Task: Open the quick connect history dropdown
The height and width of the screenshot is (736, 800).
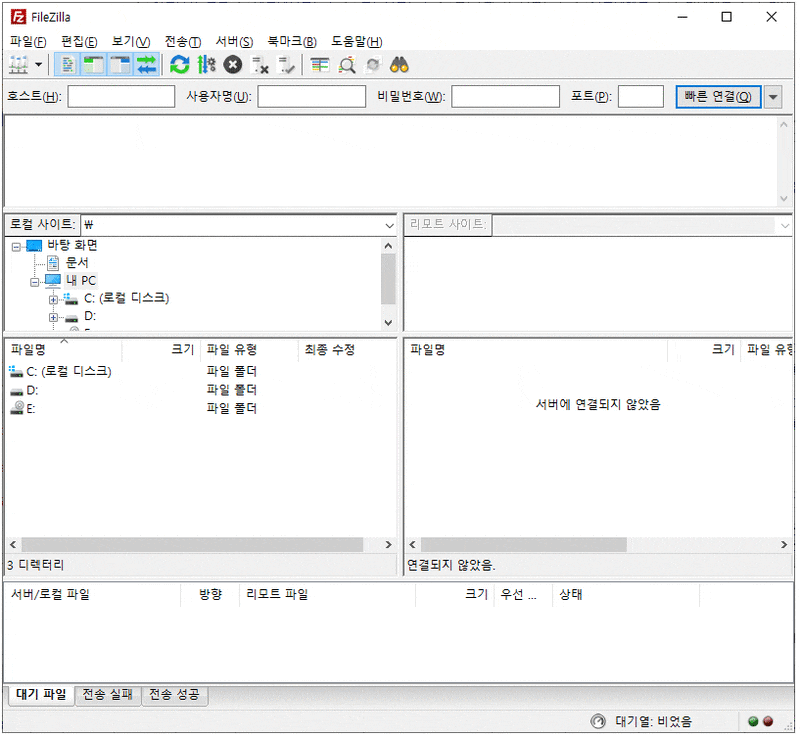Action: click(773, 97)
